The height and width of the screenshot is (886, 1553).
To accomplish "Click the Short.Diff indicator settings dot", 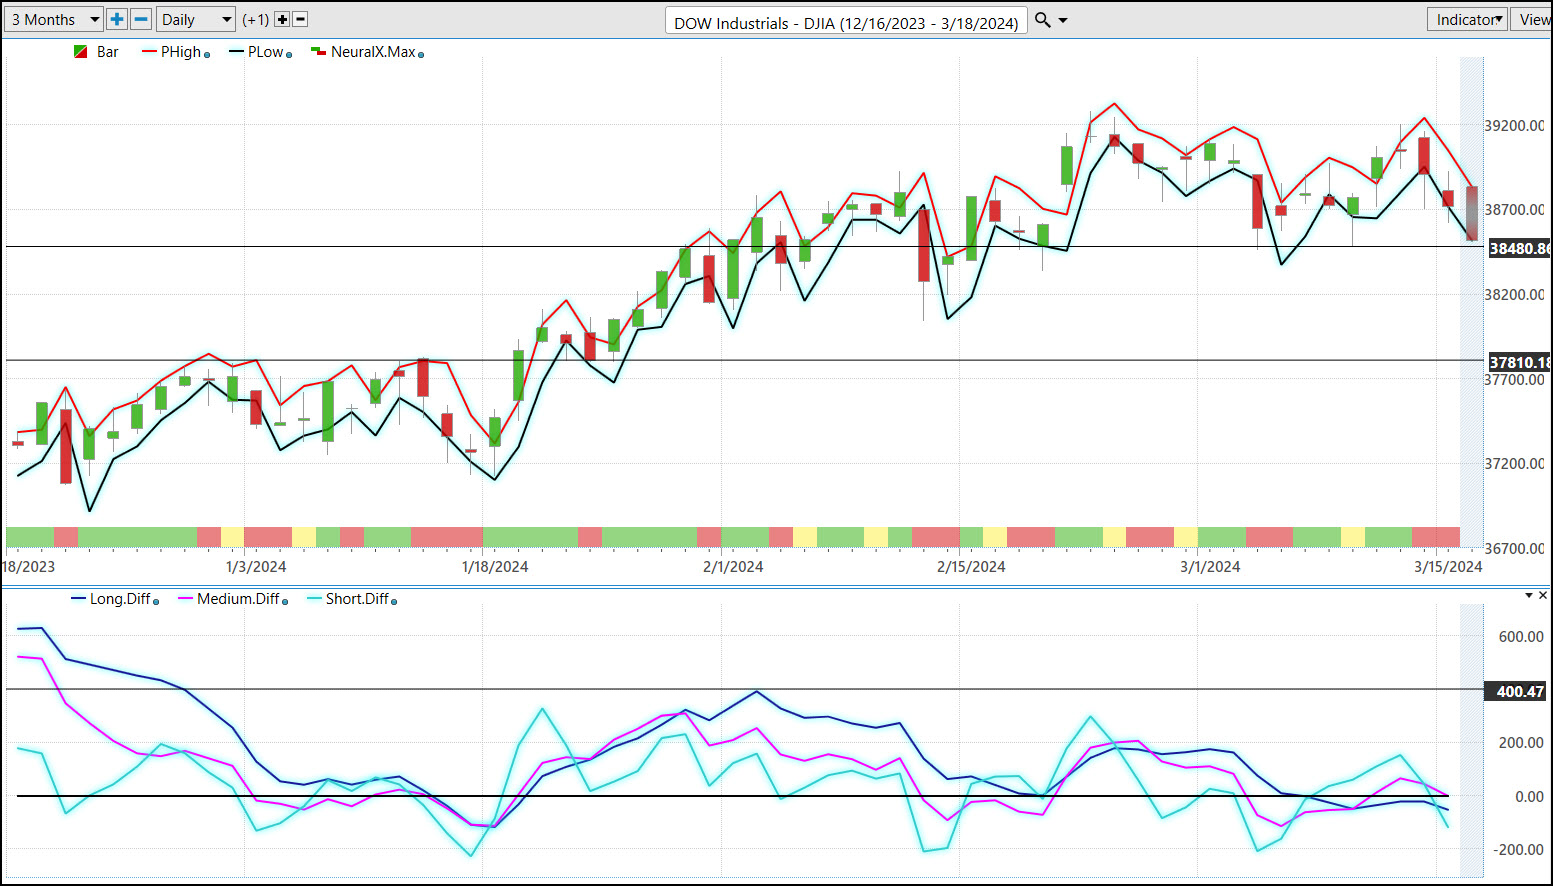I will [394, 602].
